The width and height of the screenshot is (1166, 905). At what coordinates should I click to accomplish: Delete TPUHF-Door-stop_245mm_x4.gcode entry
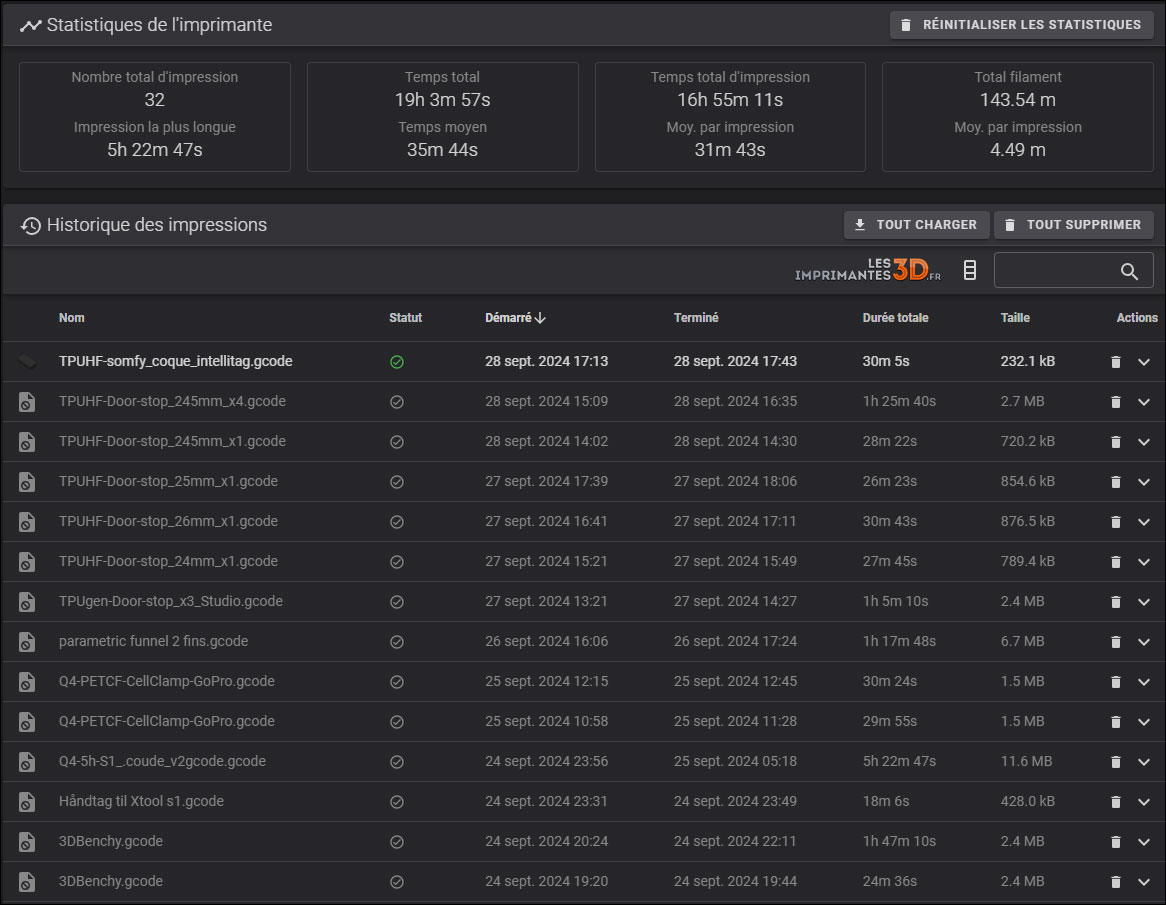pyautogui.click(x=1115, y=402)
